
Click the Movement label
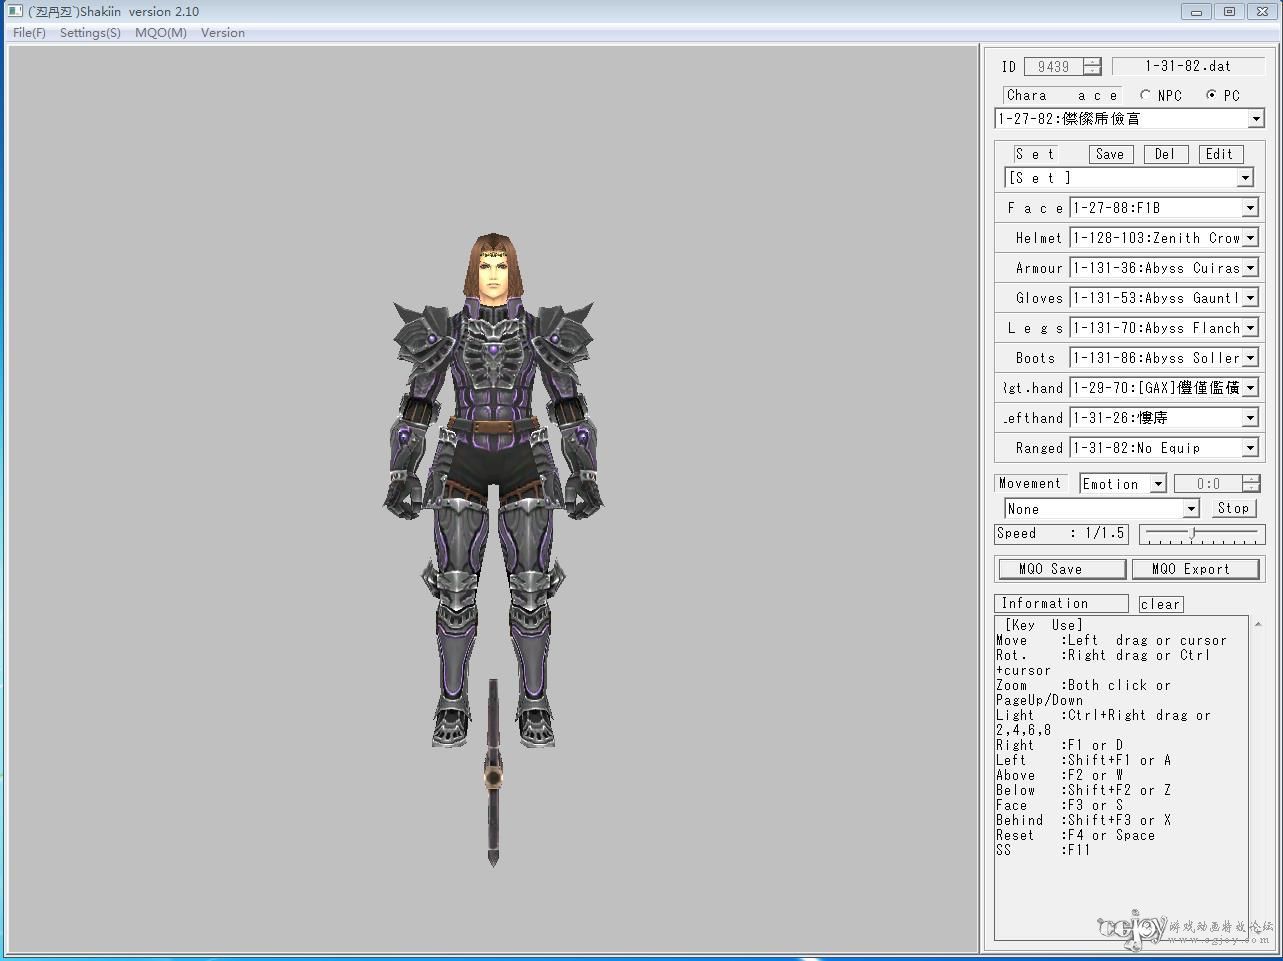pos(1030,483)
